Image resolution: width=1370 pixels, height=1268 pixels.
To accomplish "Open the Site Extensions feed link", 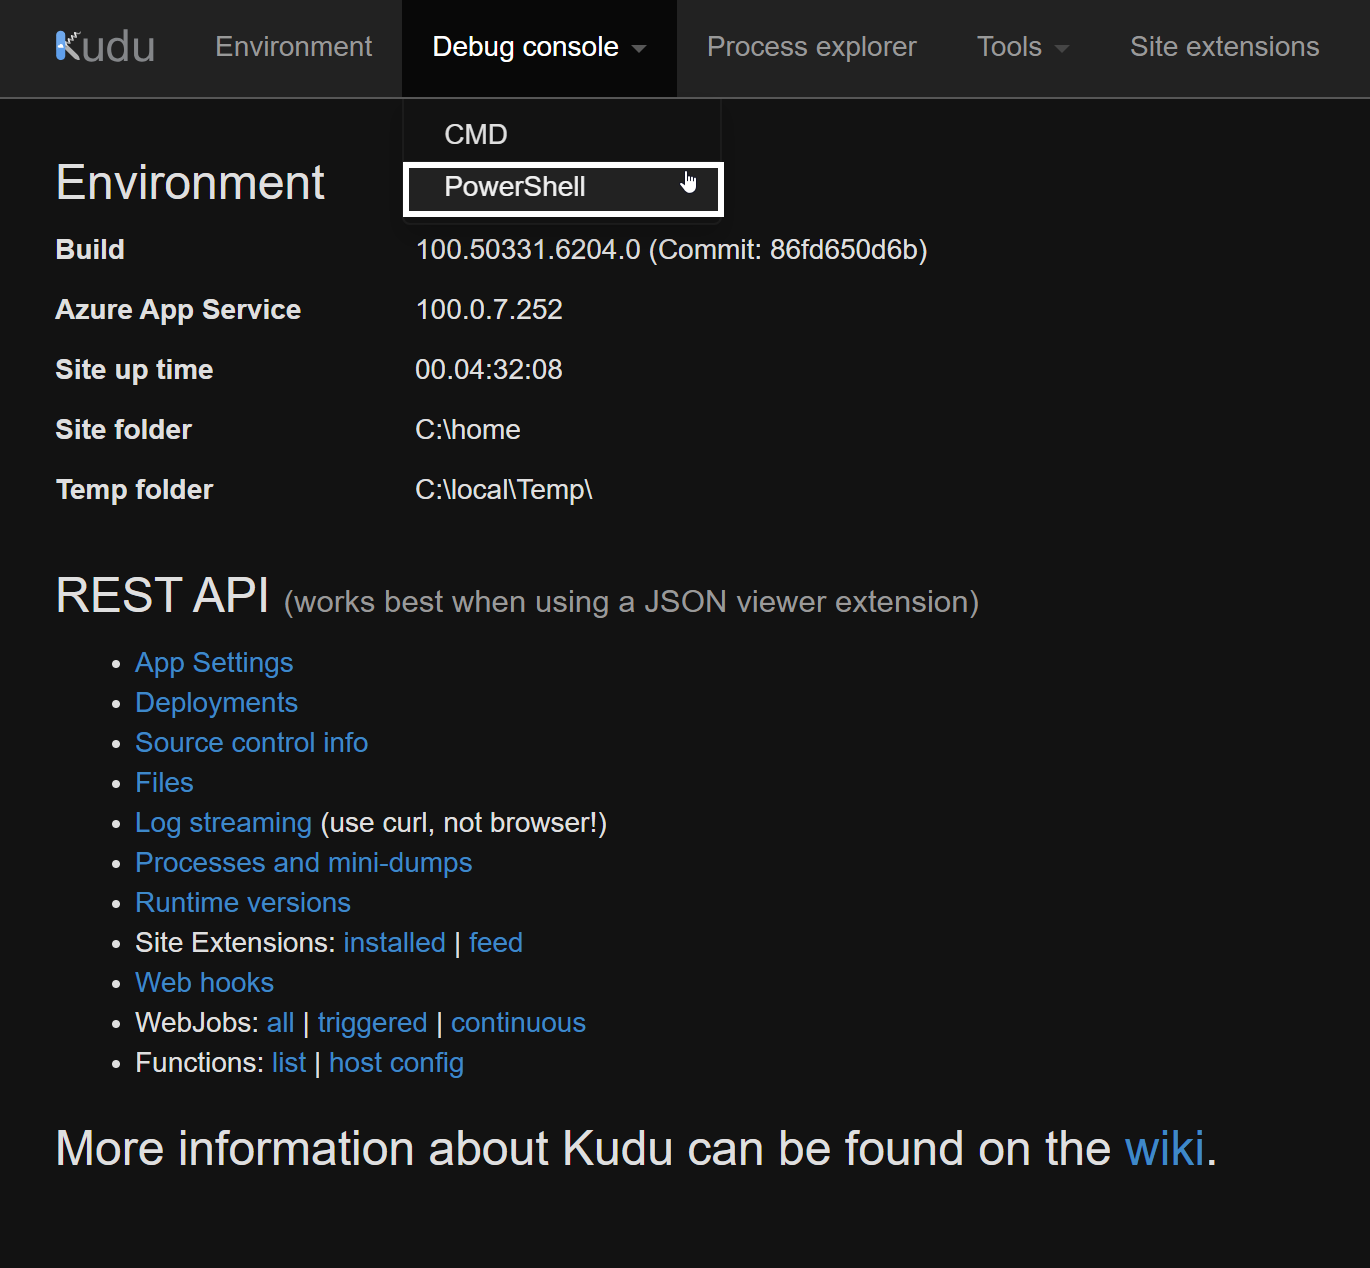I will point(496,943).
